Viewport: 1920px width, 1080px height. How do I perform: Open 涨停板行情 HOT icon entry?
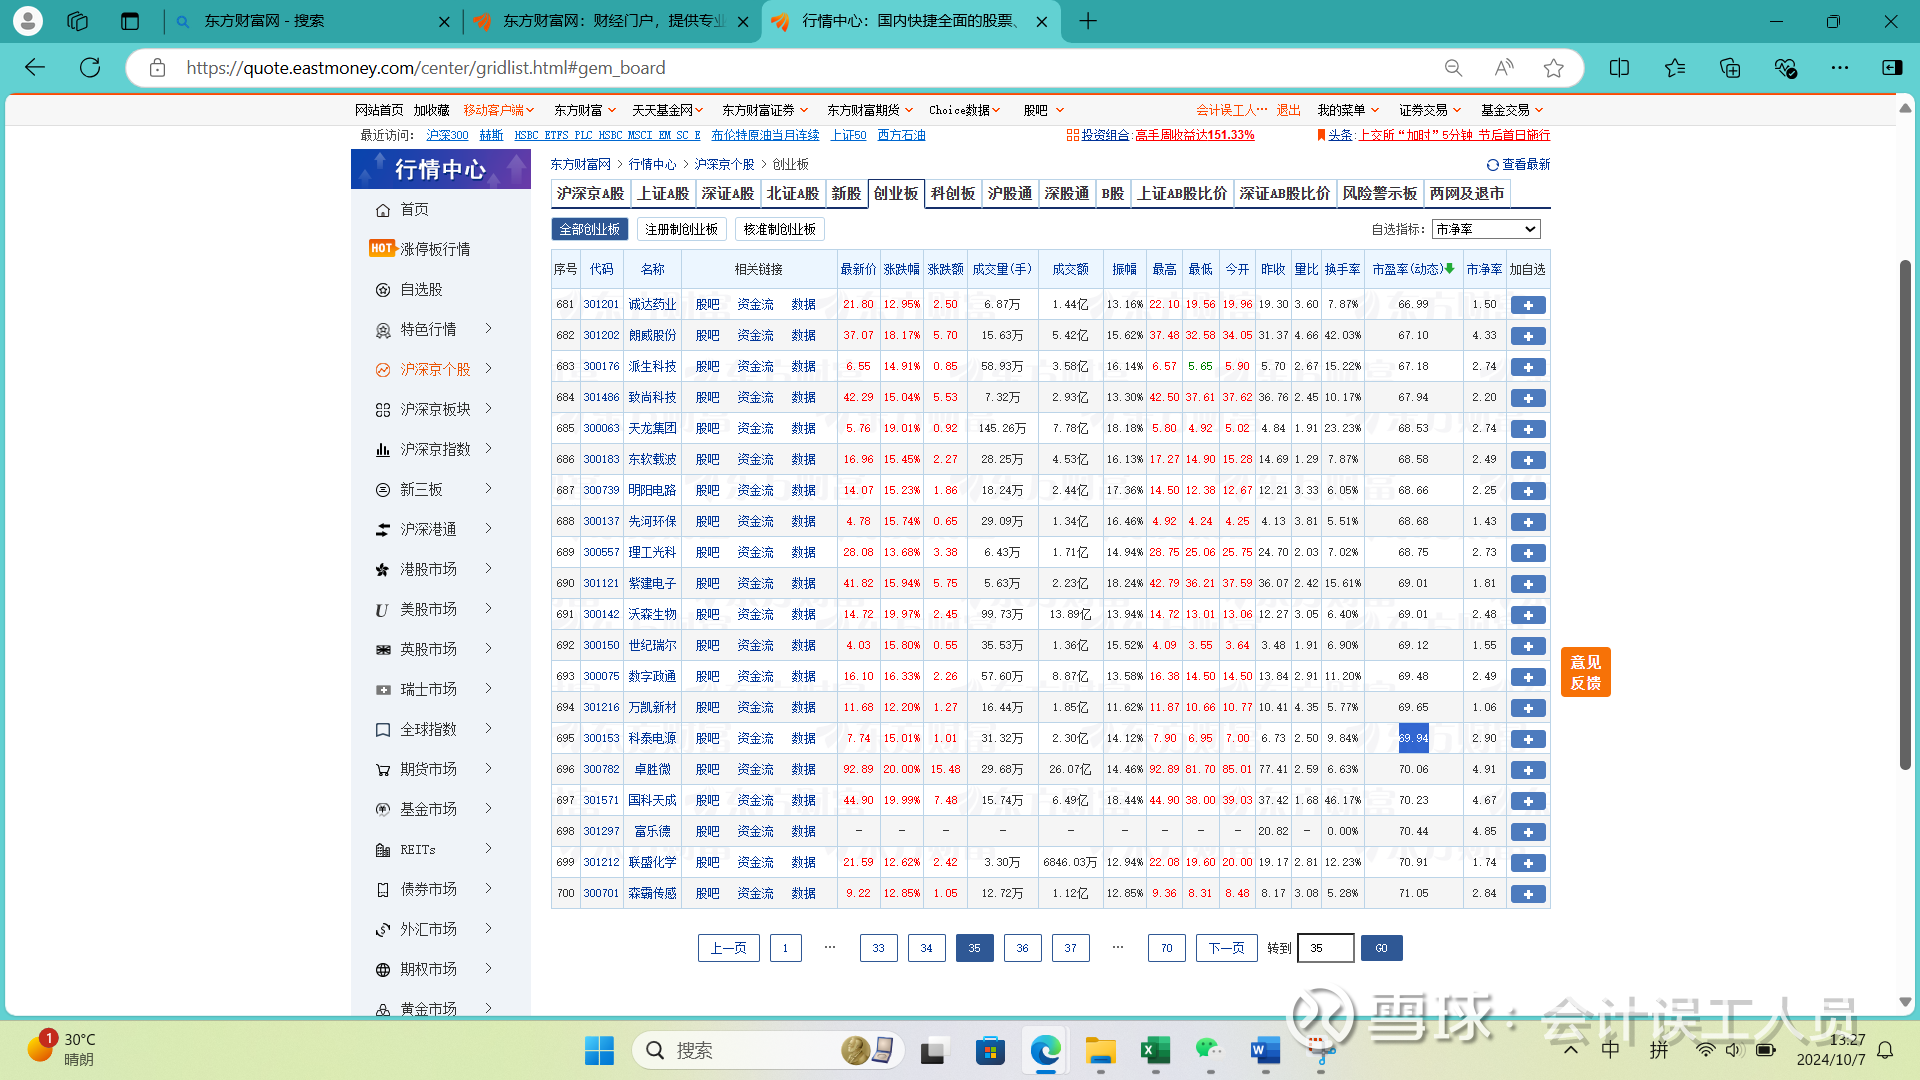(x=382, y=248)
